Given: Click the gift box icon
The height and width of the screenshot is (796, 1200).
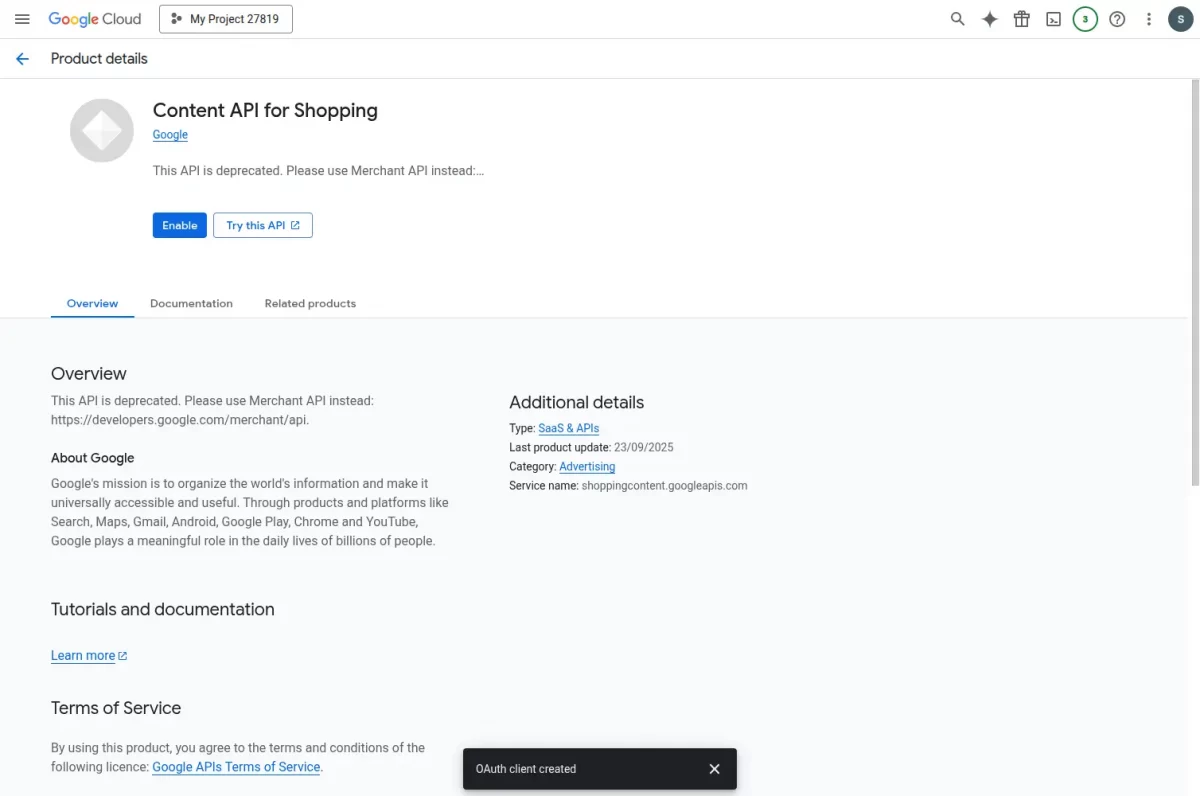Looking at the screenshot, I should (x=1021, y=19).
